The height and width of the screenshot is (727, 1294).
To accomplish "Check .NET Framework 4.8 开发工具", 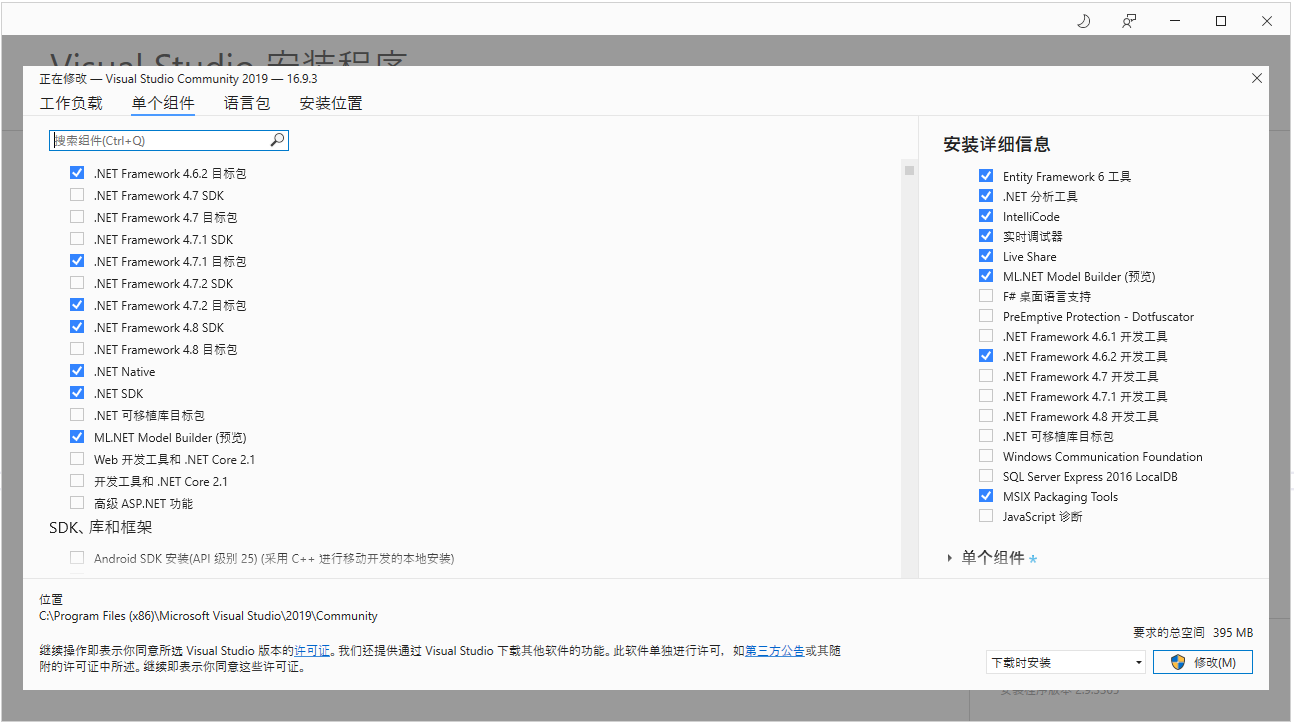I will (x=986, y=416).
